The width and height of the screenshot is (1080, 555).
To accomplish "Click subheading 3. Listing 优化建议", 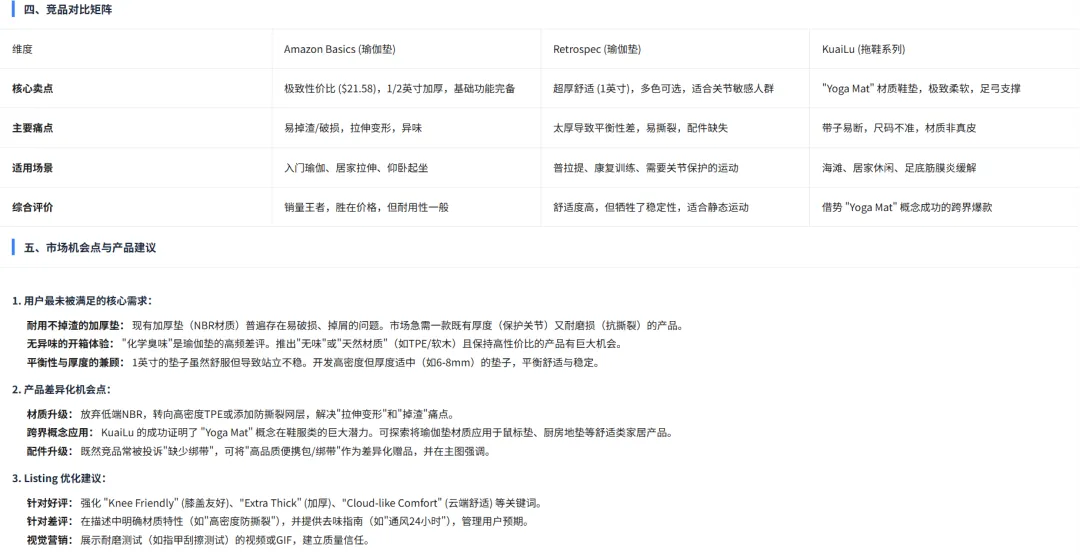I will [x=59, y=478].
